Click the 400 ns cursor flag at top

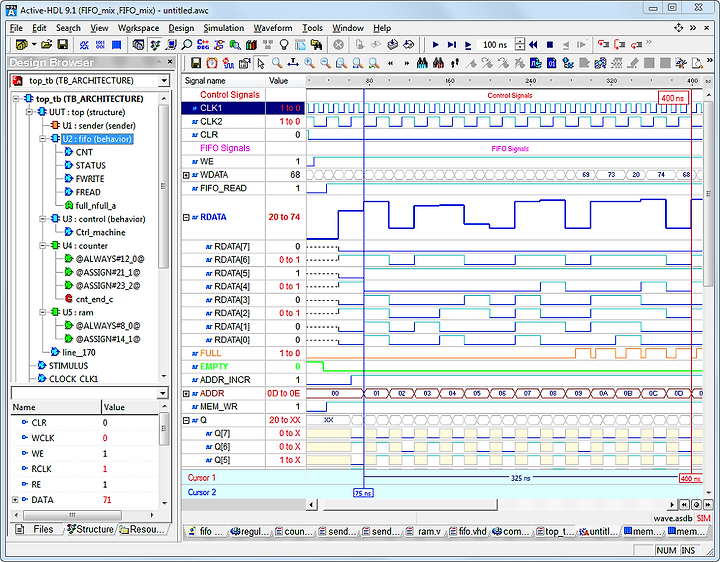(x=673, y=98)
